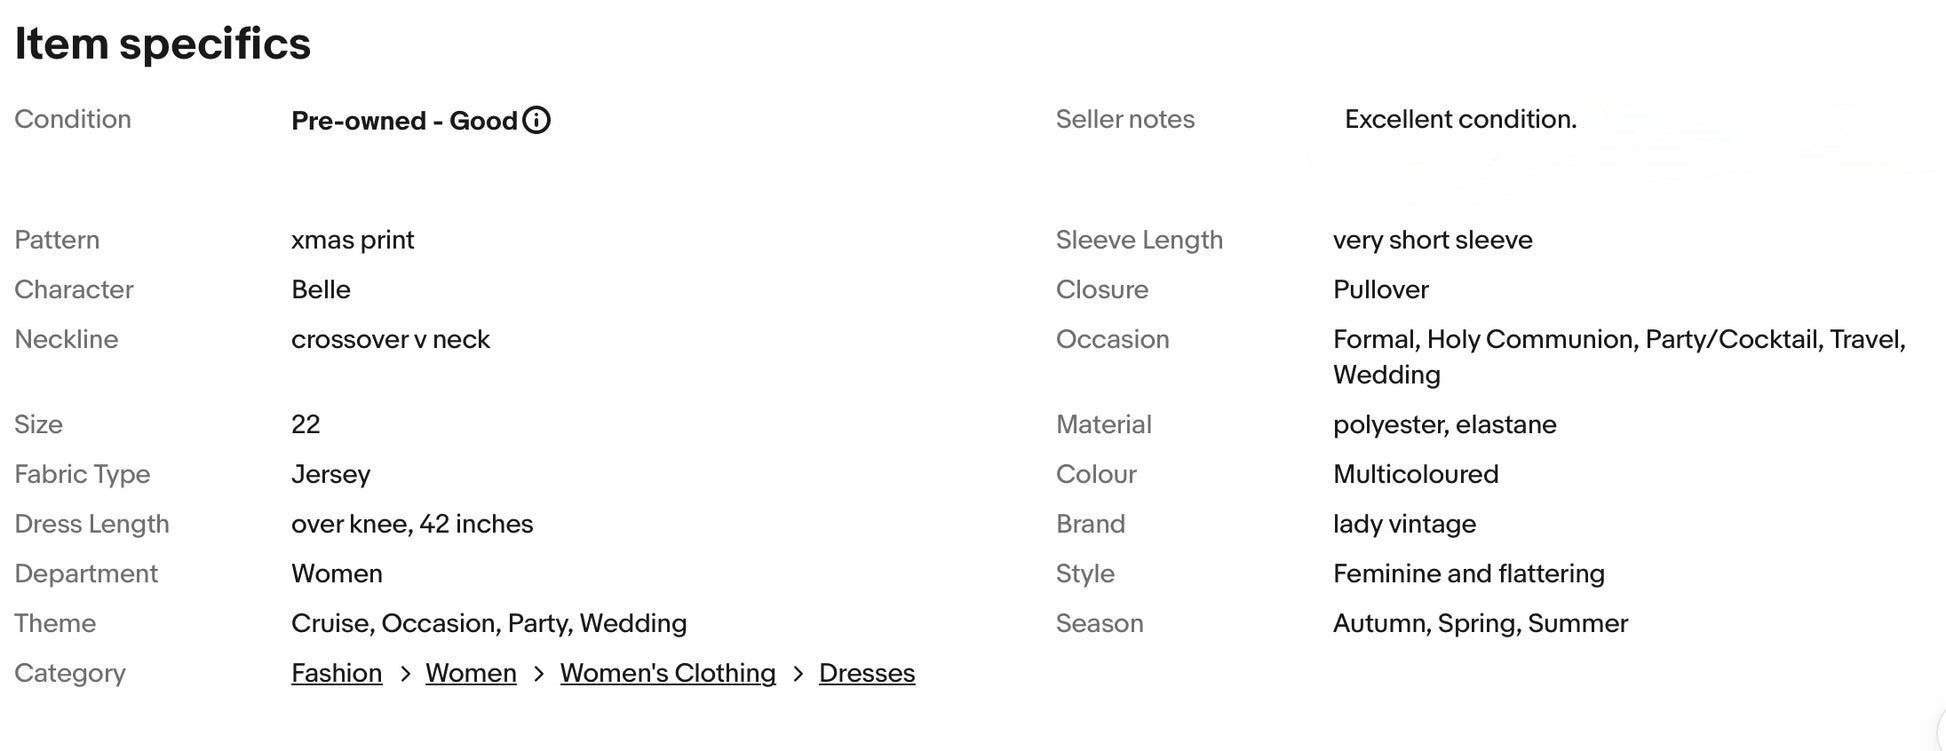Click the Occasion values text
This screenshot has width=1946, height=751.
coord(1618,340)
